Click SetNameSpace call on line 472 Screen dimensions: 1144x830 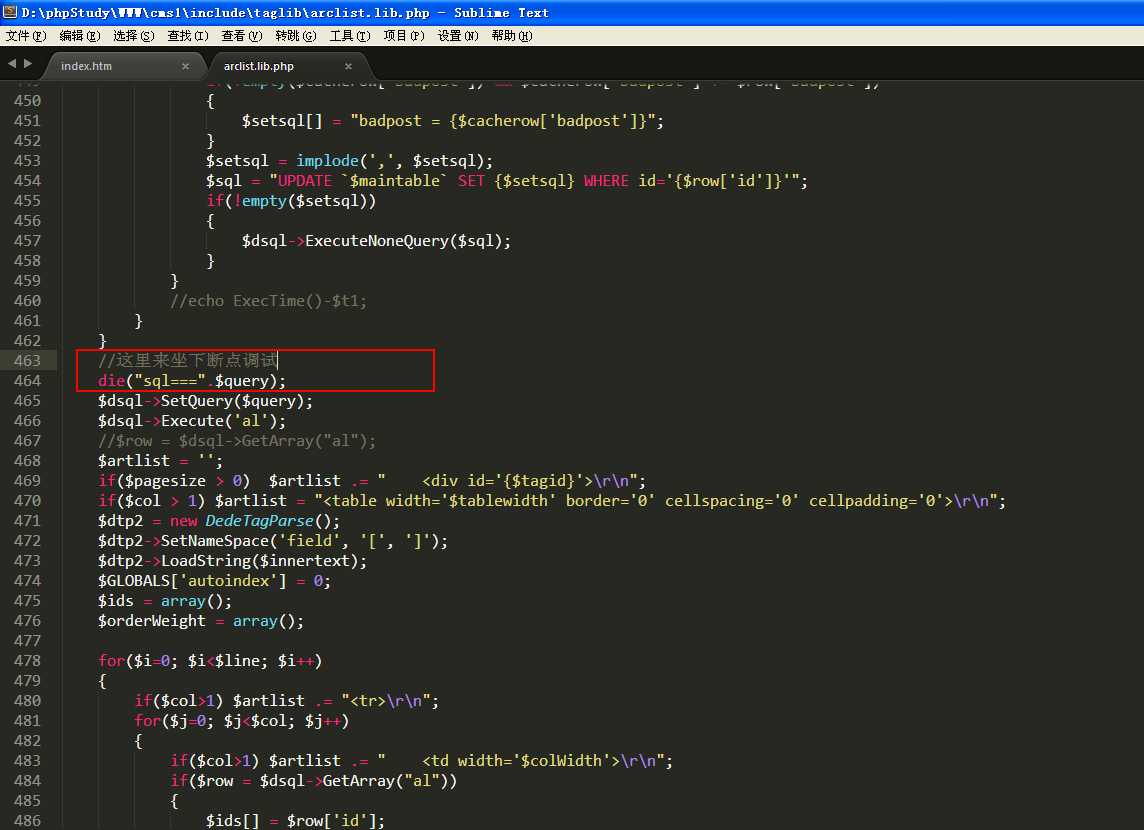[x=273, y=540]
